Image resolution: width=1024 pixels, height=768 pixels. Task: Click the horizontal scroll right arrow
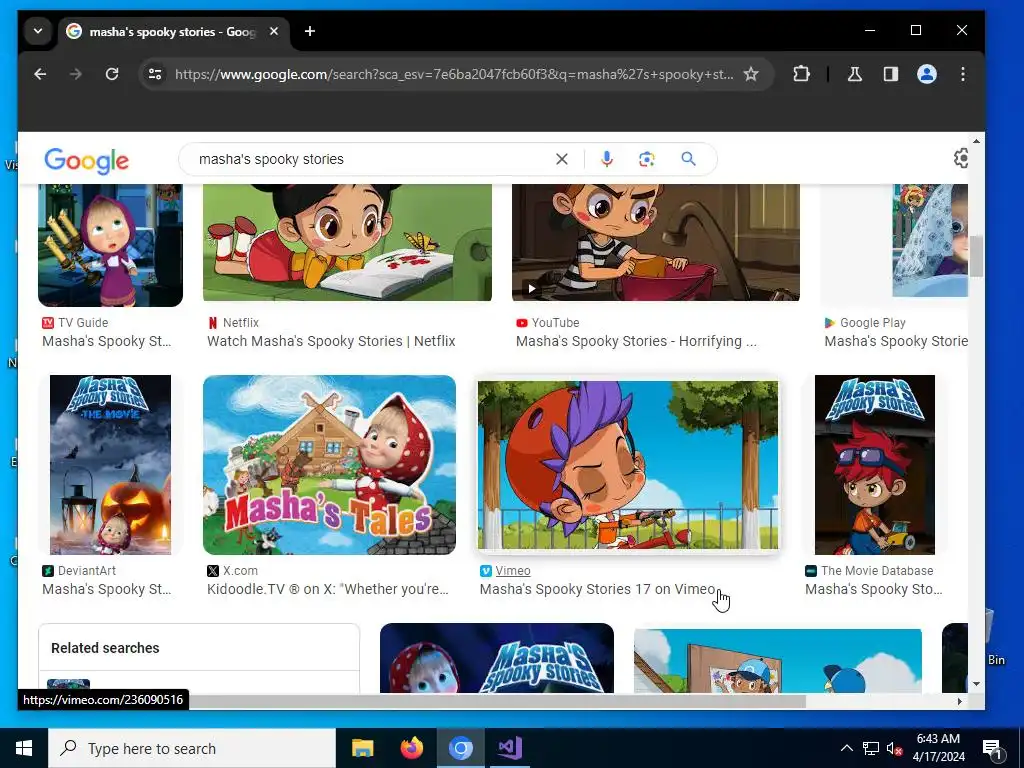tap(959, 701)
